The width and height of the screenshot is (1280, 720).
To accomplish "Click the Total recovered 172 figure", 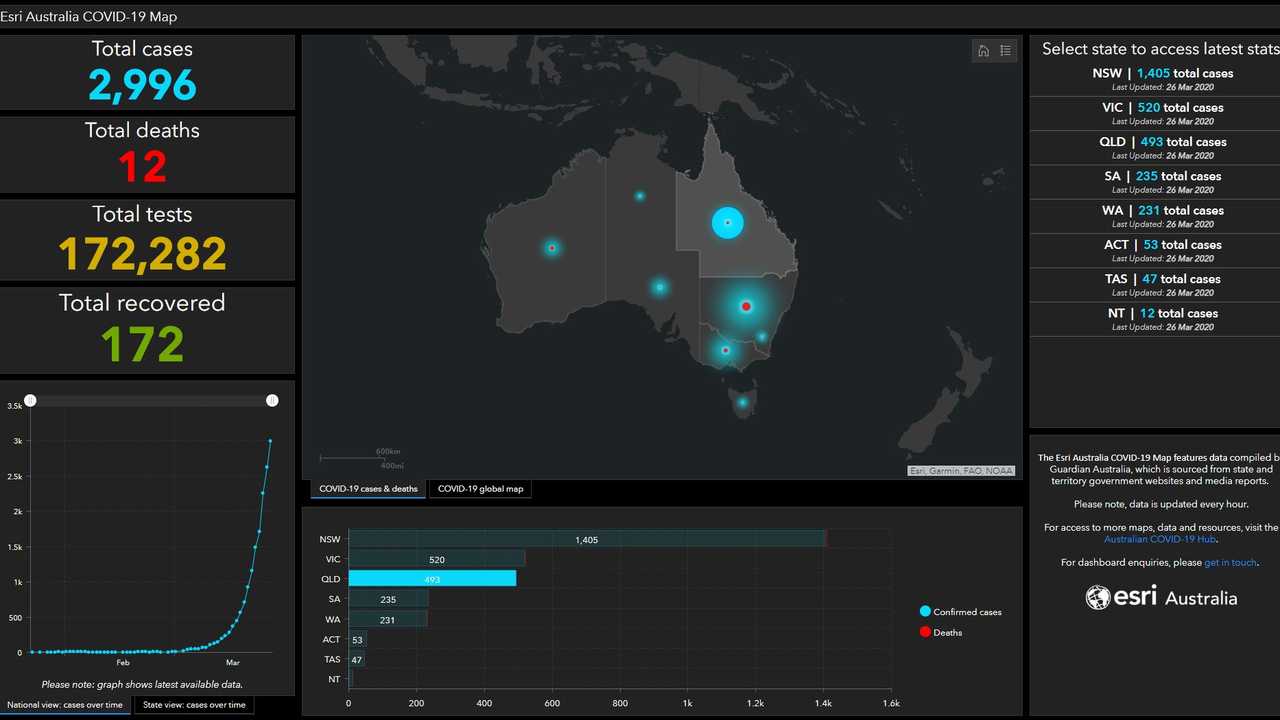I will [x=142, y=343].
